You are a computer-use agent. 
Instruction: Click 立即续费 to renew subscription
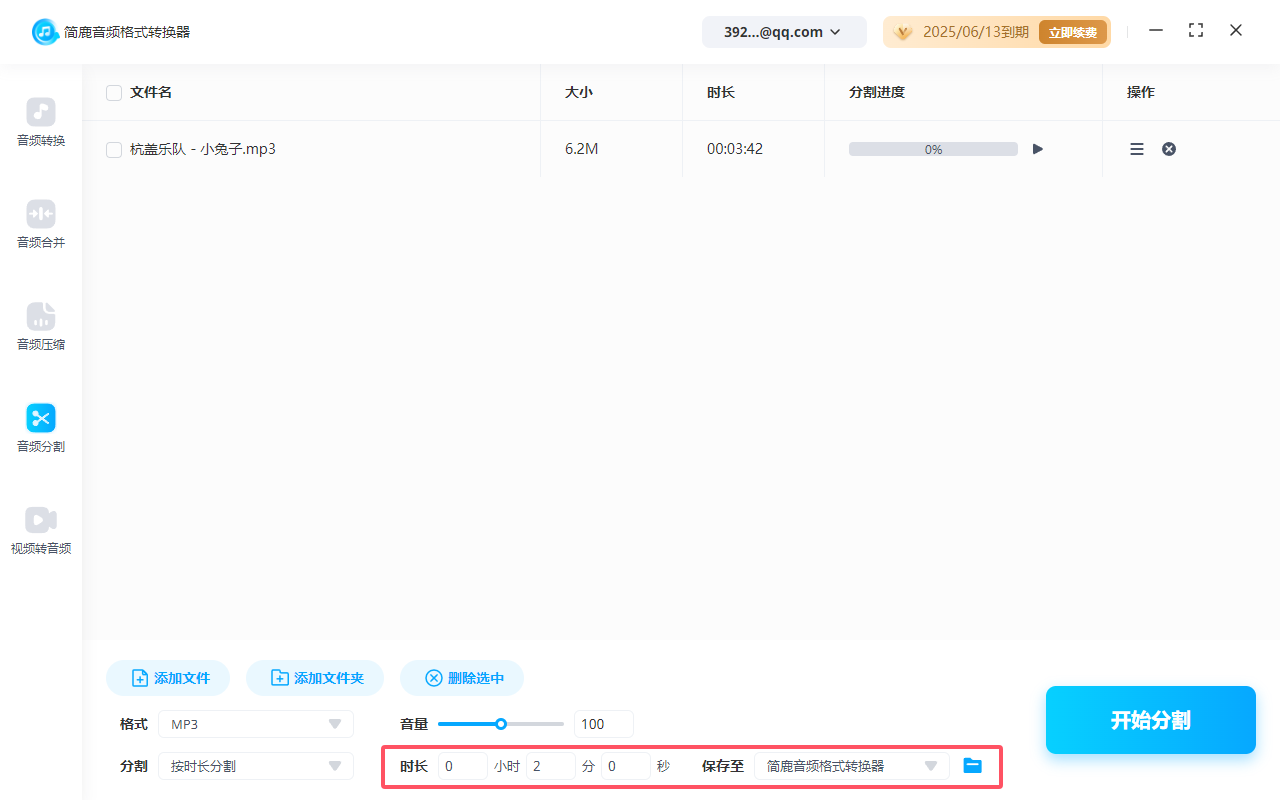(x=1072, y=31)
